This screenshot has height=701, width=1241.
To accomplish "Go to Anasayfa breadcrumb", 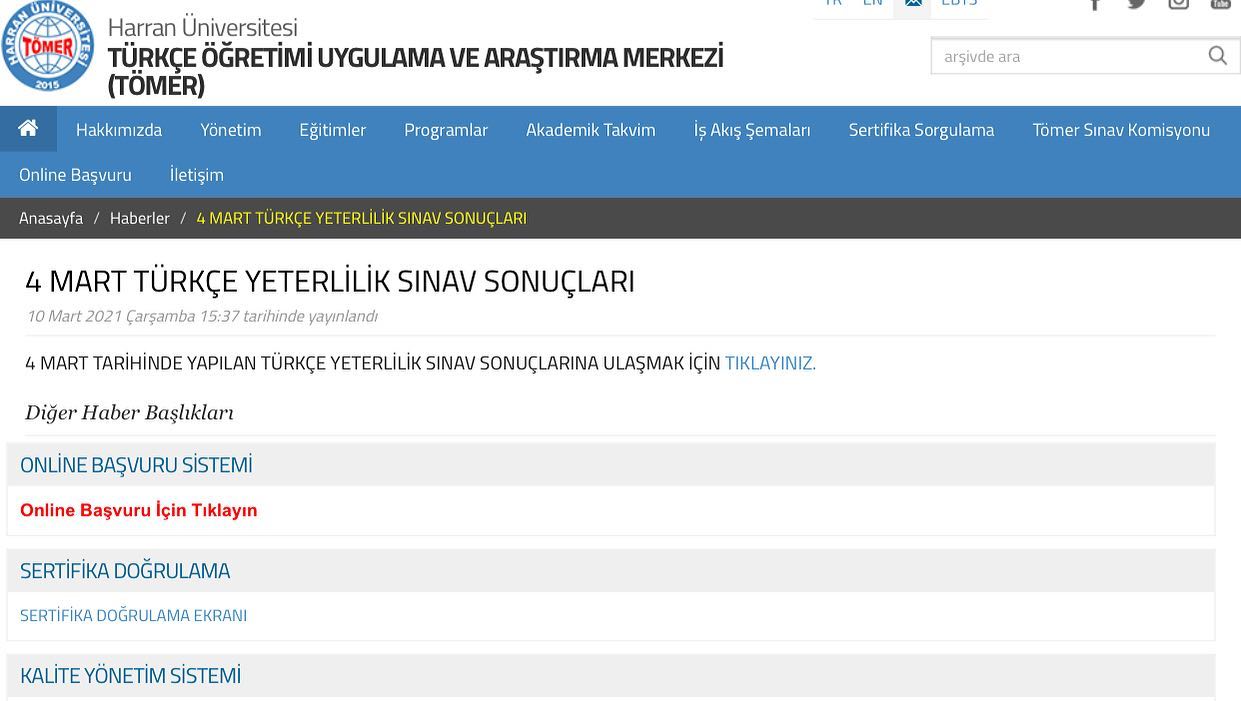I will pyautogui.click(x=51, y=218).
